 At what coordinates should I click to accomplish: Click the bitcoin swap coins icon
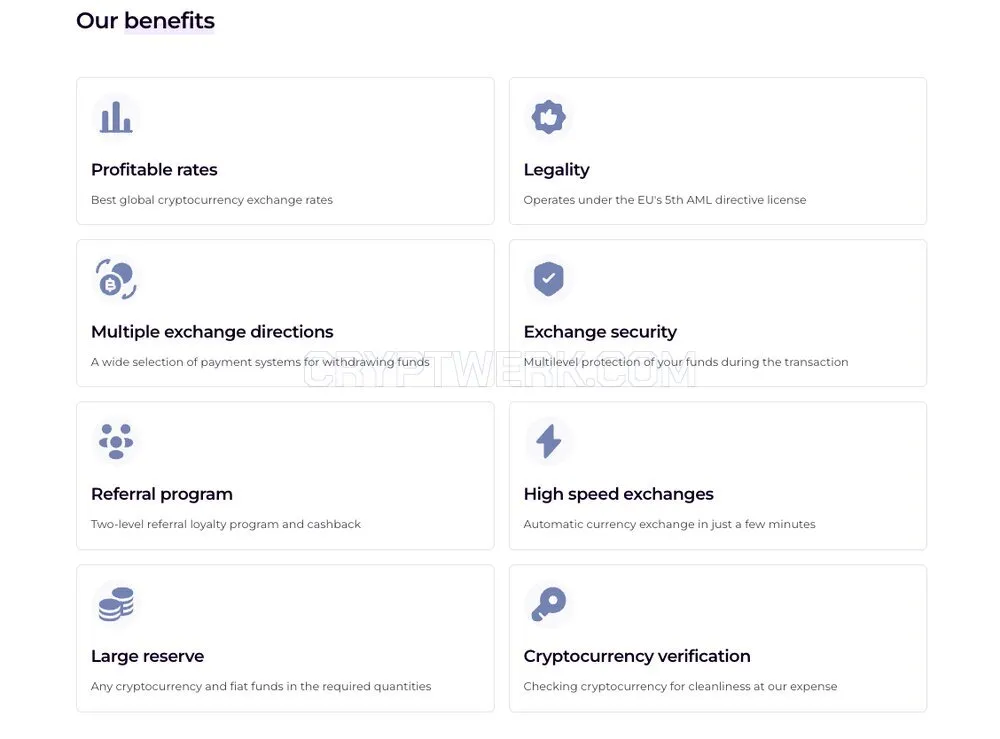(x=116, y=279)
